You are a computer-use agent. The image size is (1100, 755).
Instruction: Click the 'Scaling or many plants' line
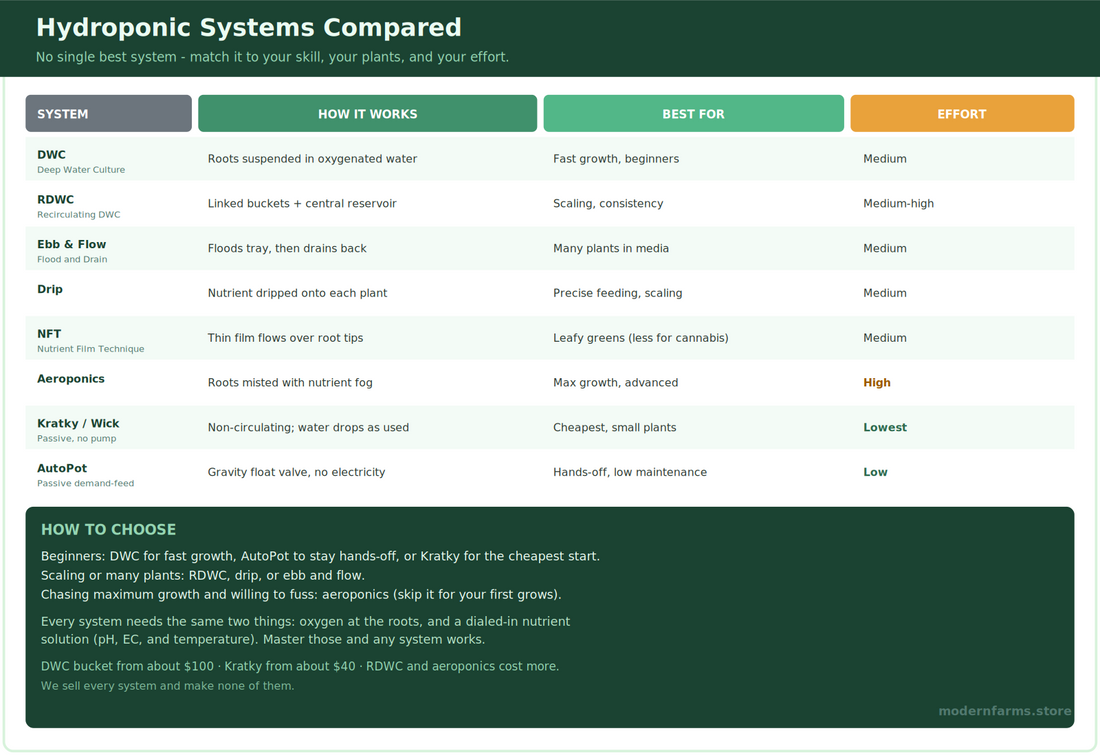click(203, 575)
